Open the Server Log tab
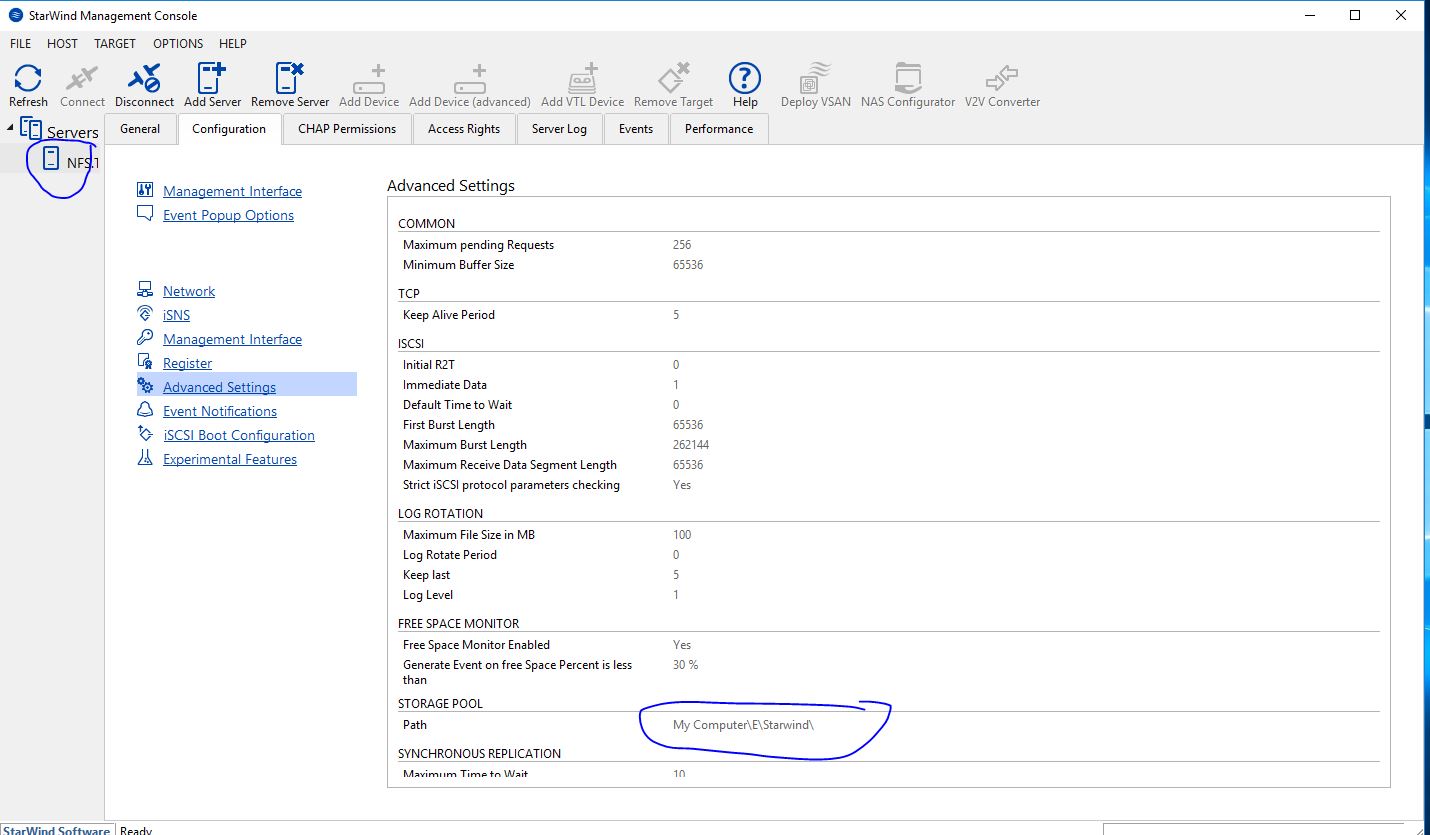 pyautogui.click(x=559, y=129)
